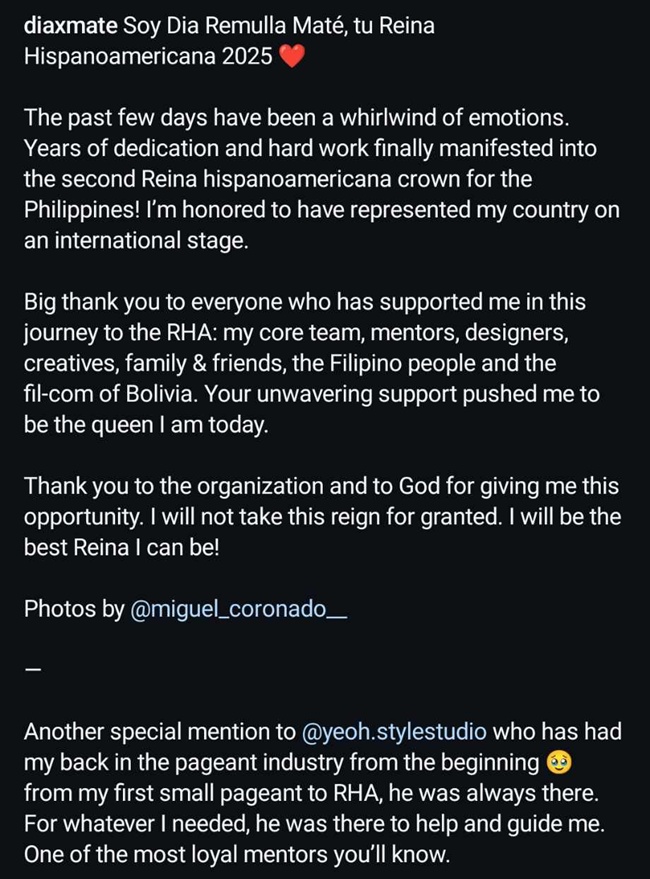The height and width of the screenshot is (879, 650).
Task: Click the red heart emoji
Action: pyautogui.click(x=289, y=57)
